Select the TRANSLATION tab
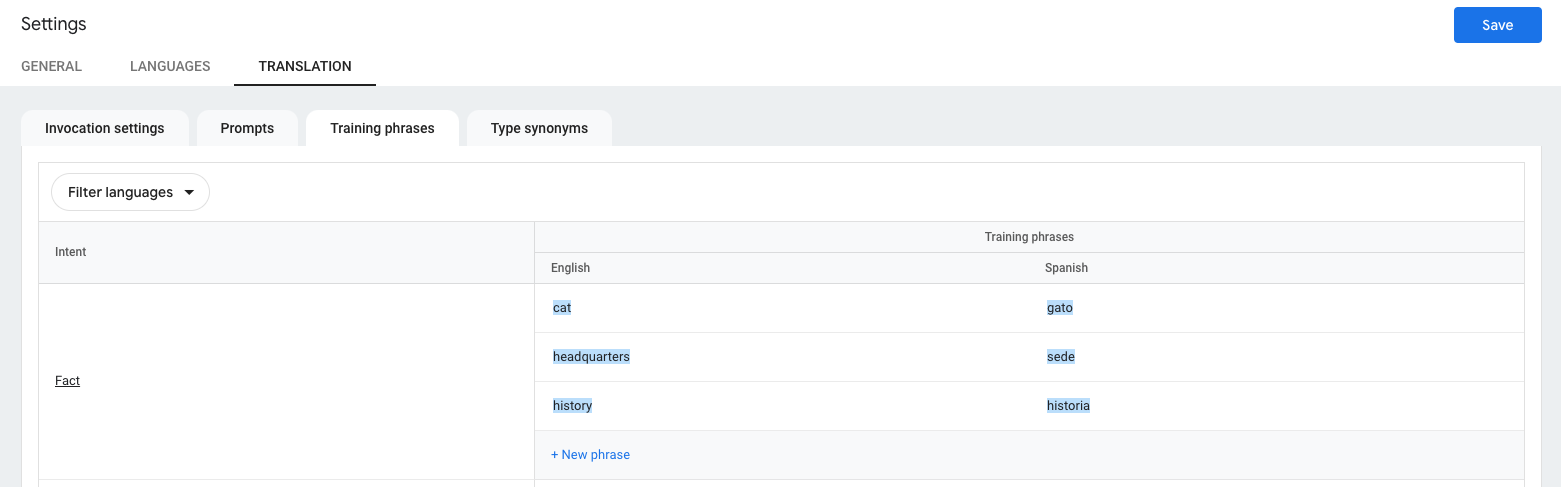 [x=305, y=66]
